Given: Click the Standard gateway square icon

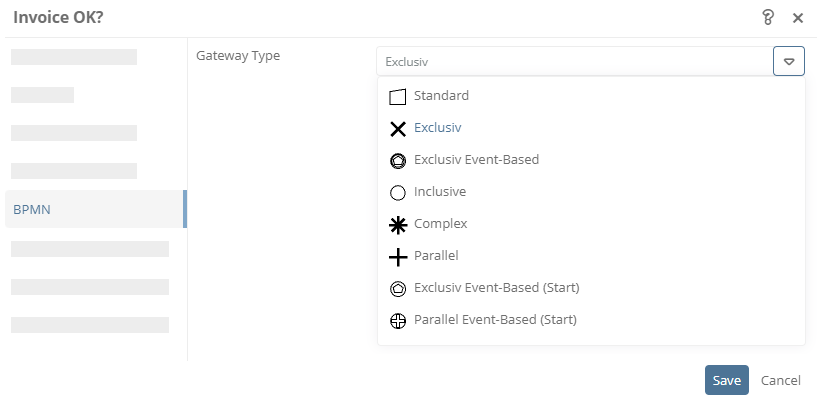Looking at the screenshot, I should click(x=398, y=97).
